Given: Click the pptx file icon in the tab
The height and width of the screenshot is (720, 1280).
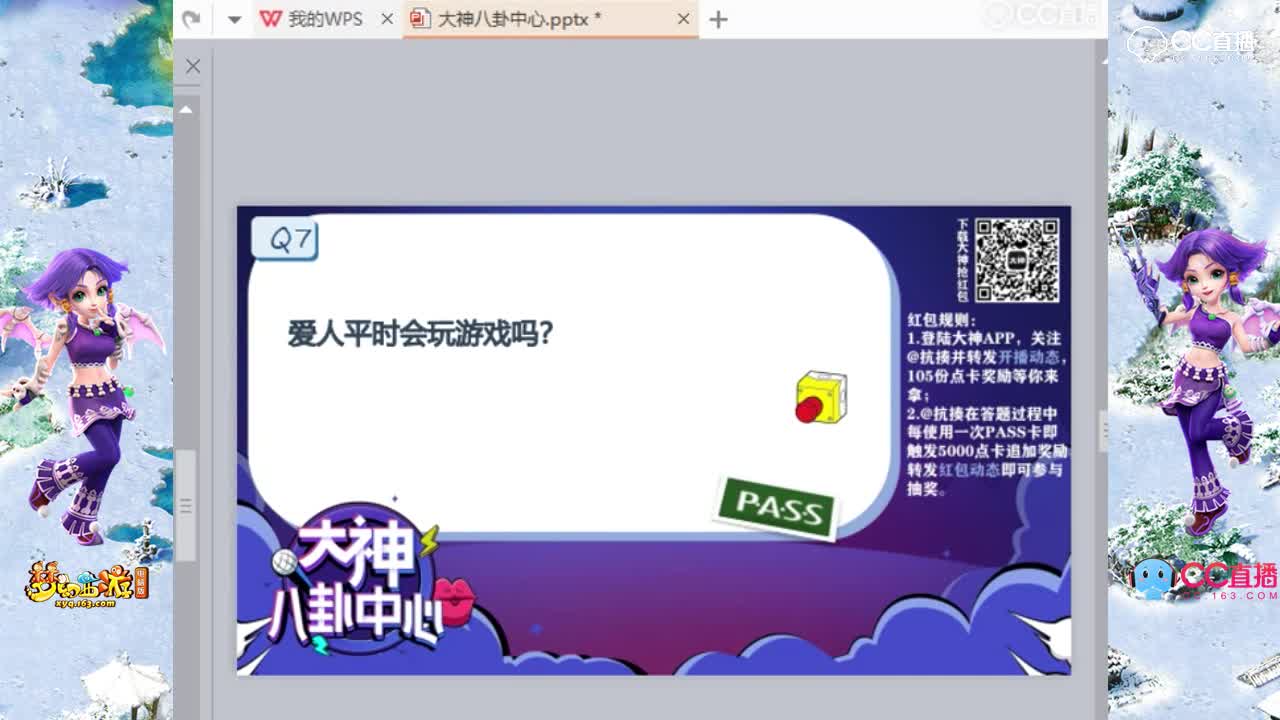Looking at the screenshot, I should click(420, 19).
